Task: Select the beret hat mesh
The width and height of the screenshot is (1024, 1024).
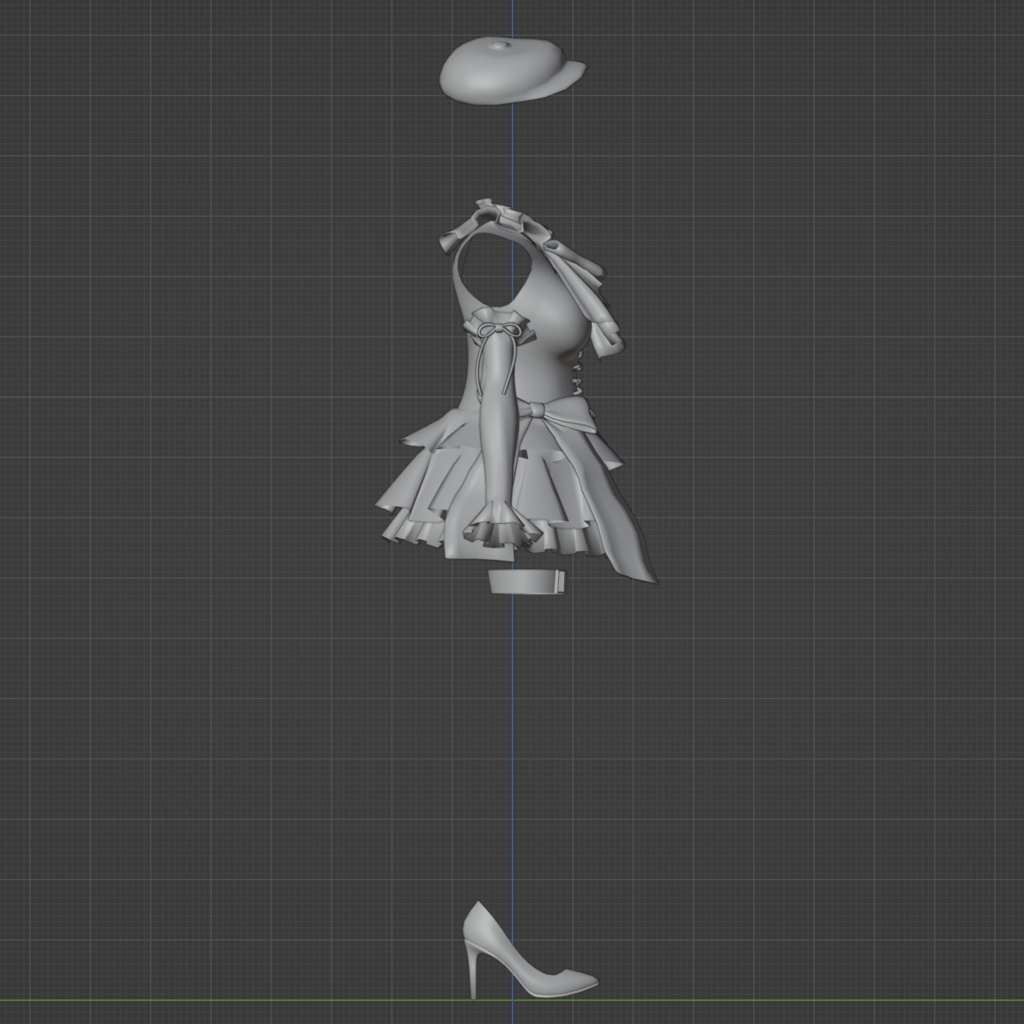Action: pos(511,71)
